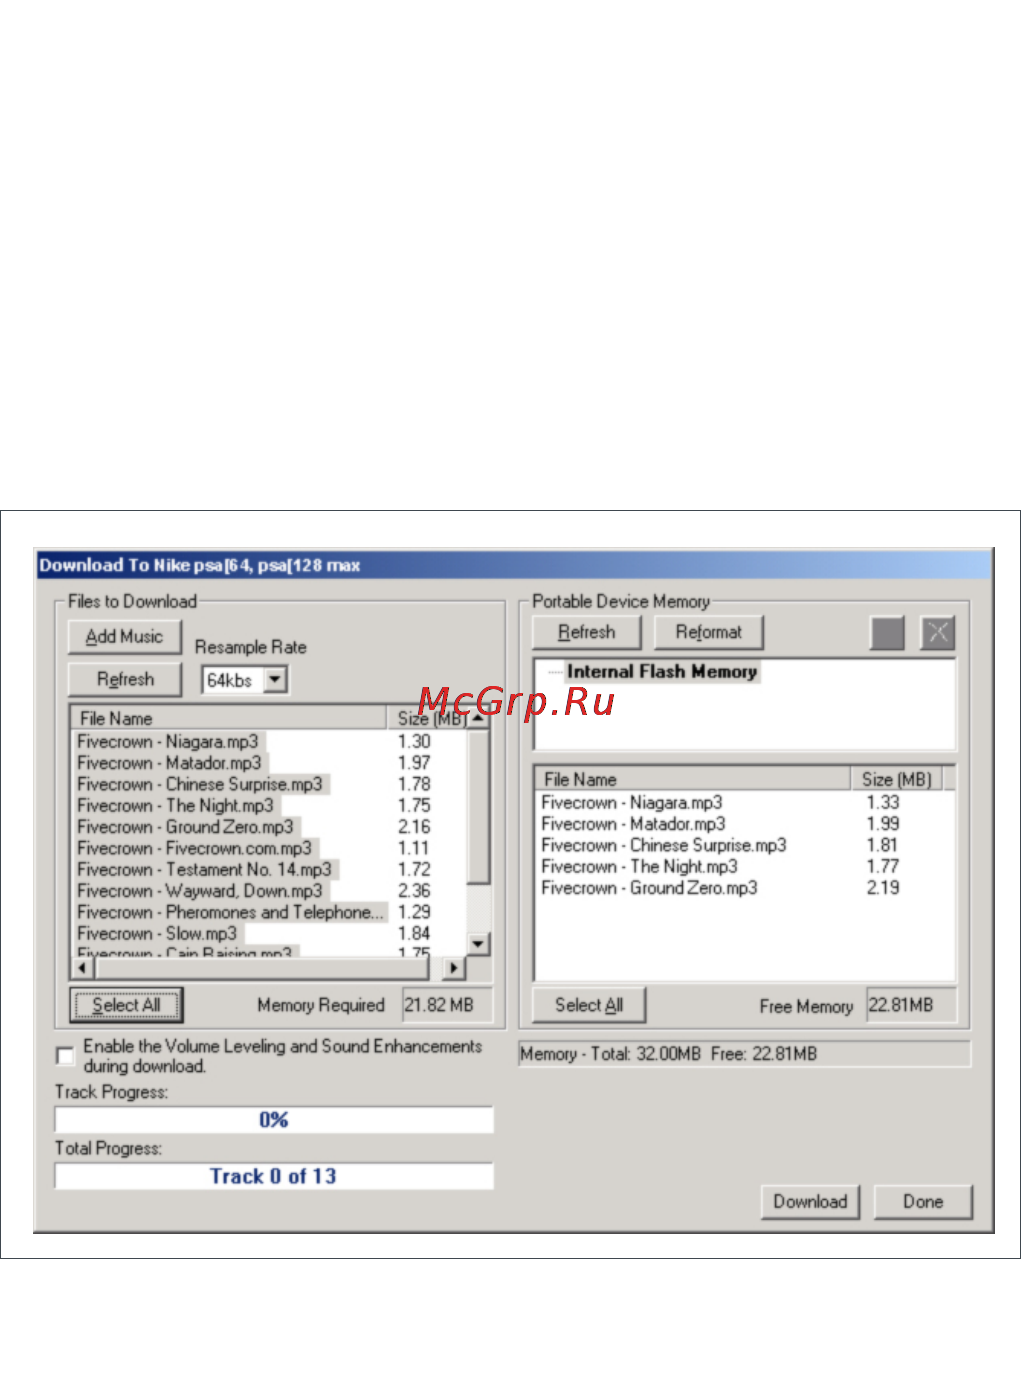Select Fivecrown - The Night.mp3 in download list
Image resolution: width=1021 pixels, height=1400 pixels.
[175, 805]
